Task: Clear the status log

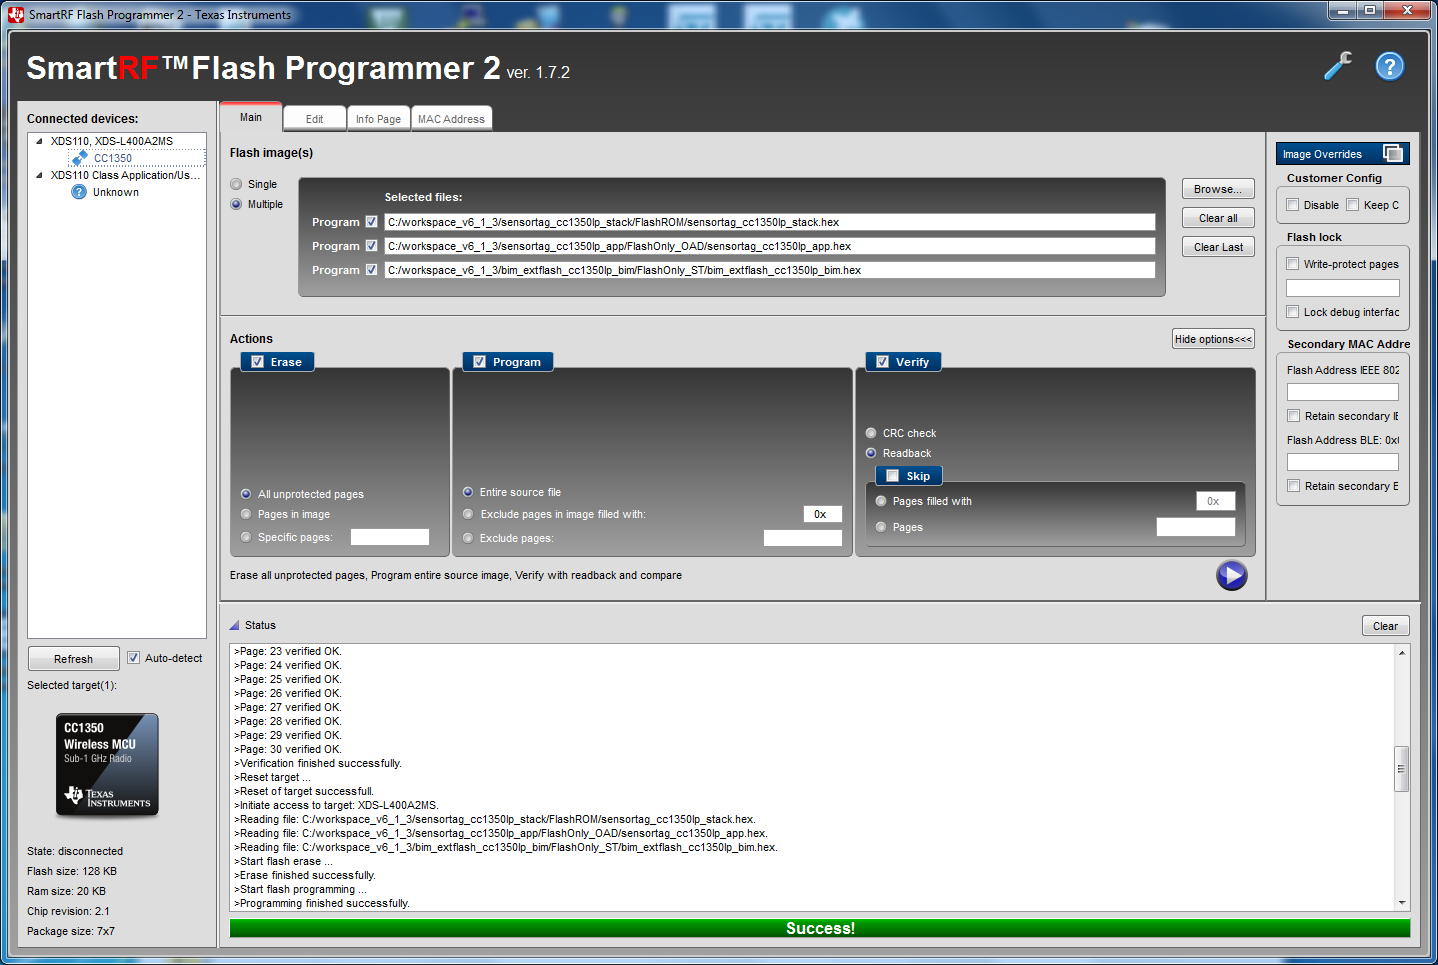Action: pos(1385,626)
